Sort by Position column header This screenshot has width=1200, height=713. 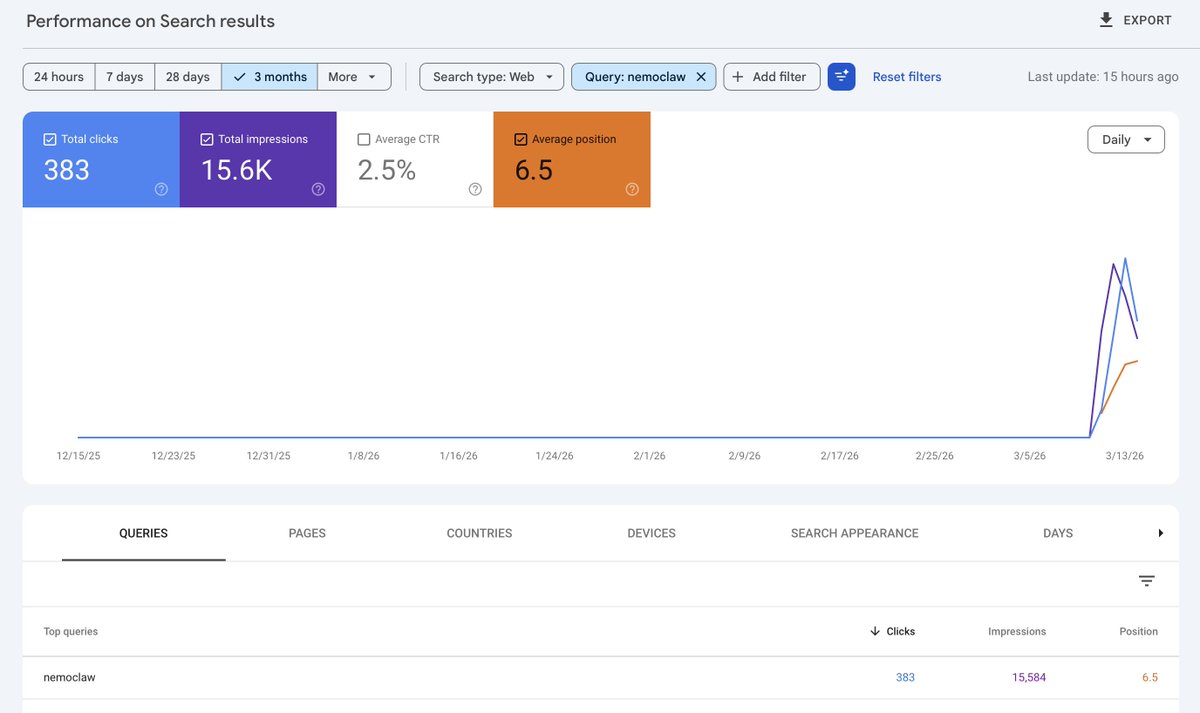[x=1138, y=632]
